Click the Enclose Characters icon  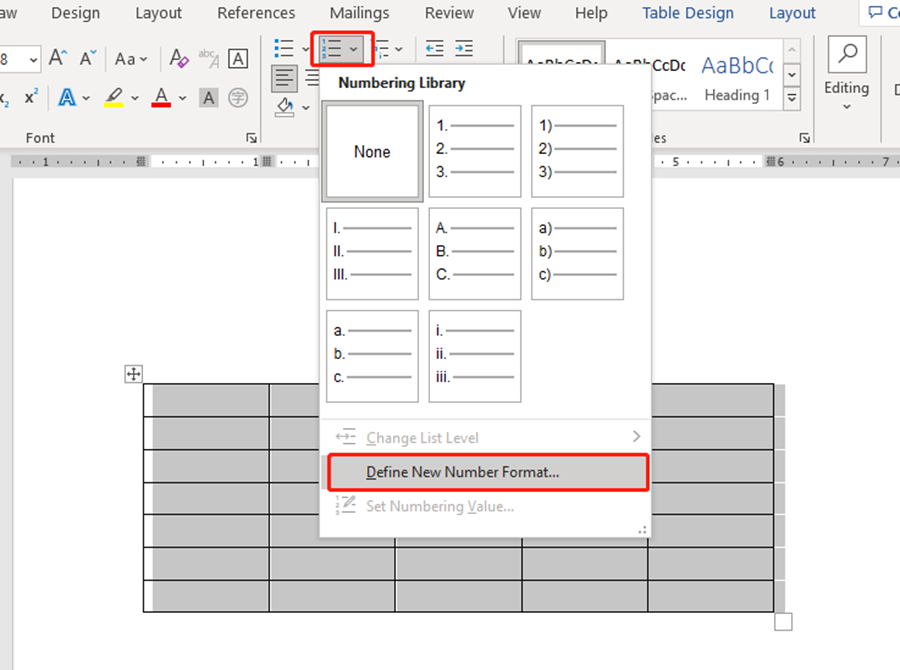tap(238, 98)
